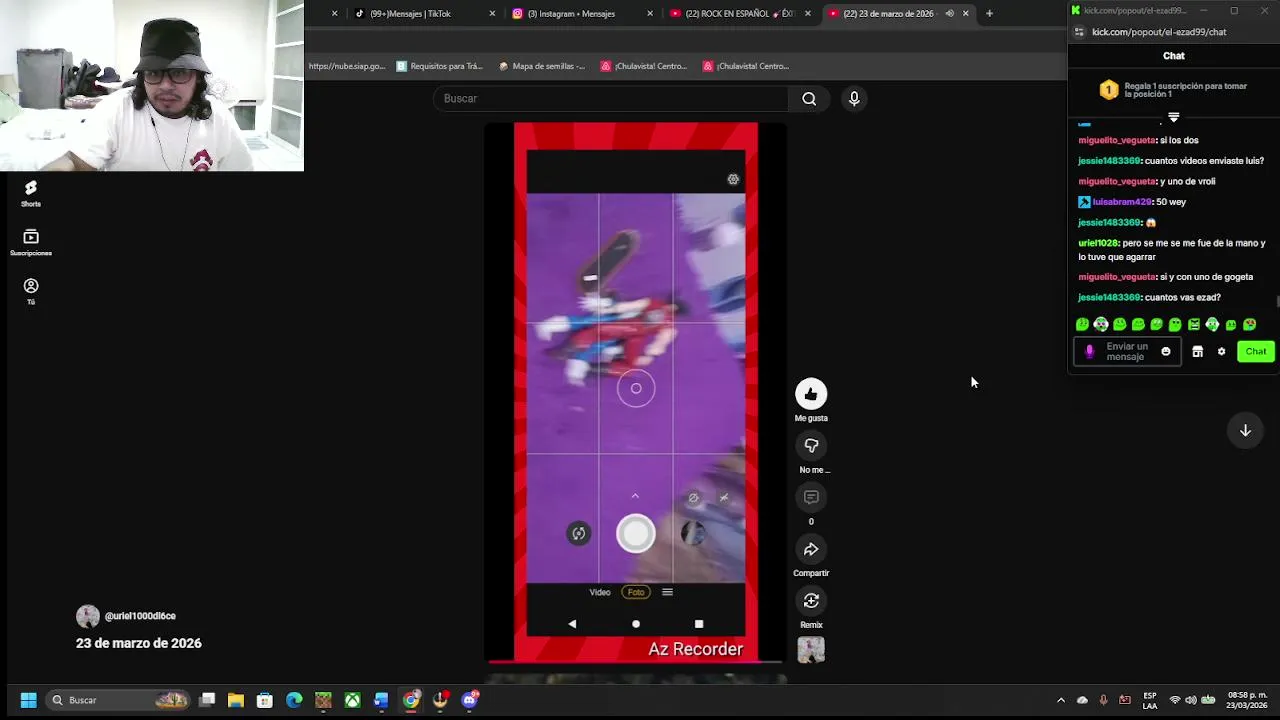Click the first green quick emote

click(1082, 325)
